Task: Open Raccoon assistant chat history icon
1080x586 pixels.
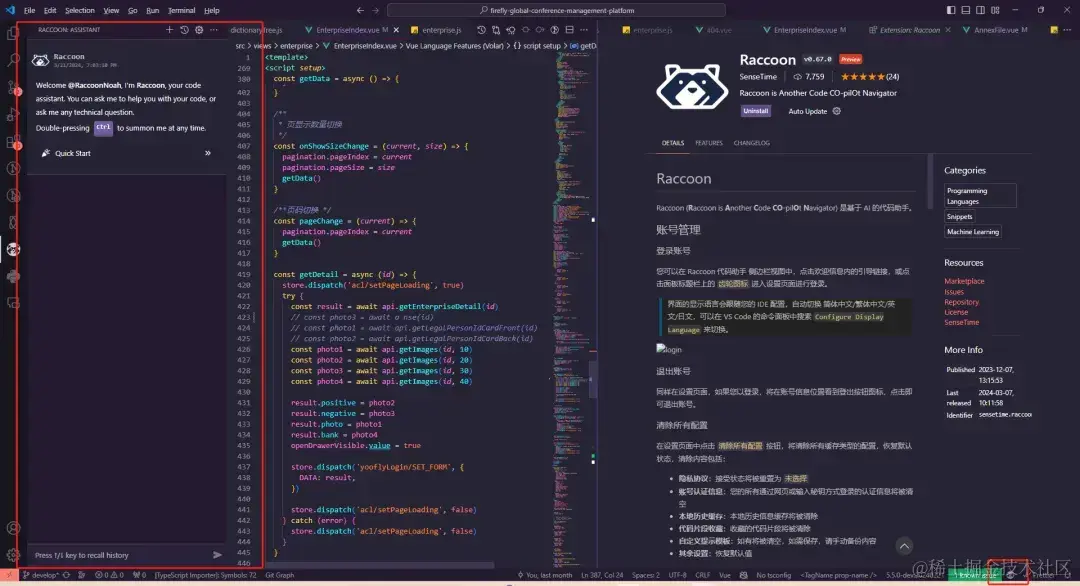Action: coord(184,30)
